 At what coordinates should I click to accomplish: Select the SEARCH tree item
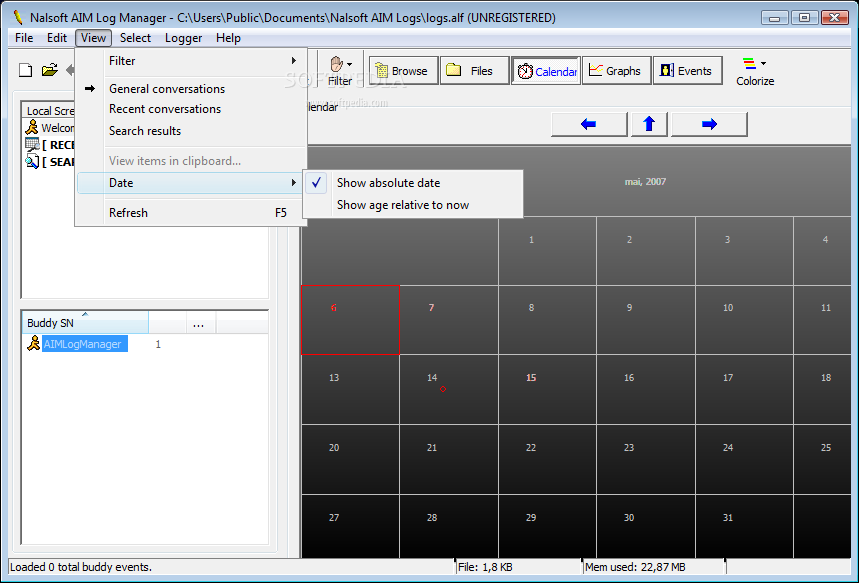coord(50,162)
